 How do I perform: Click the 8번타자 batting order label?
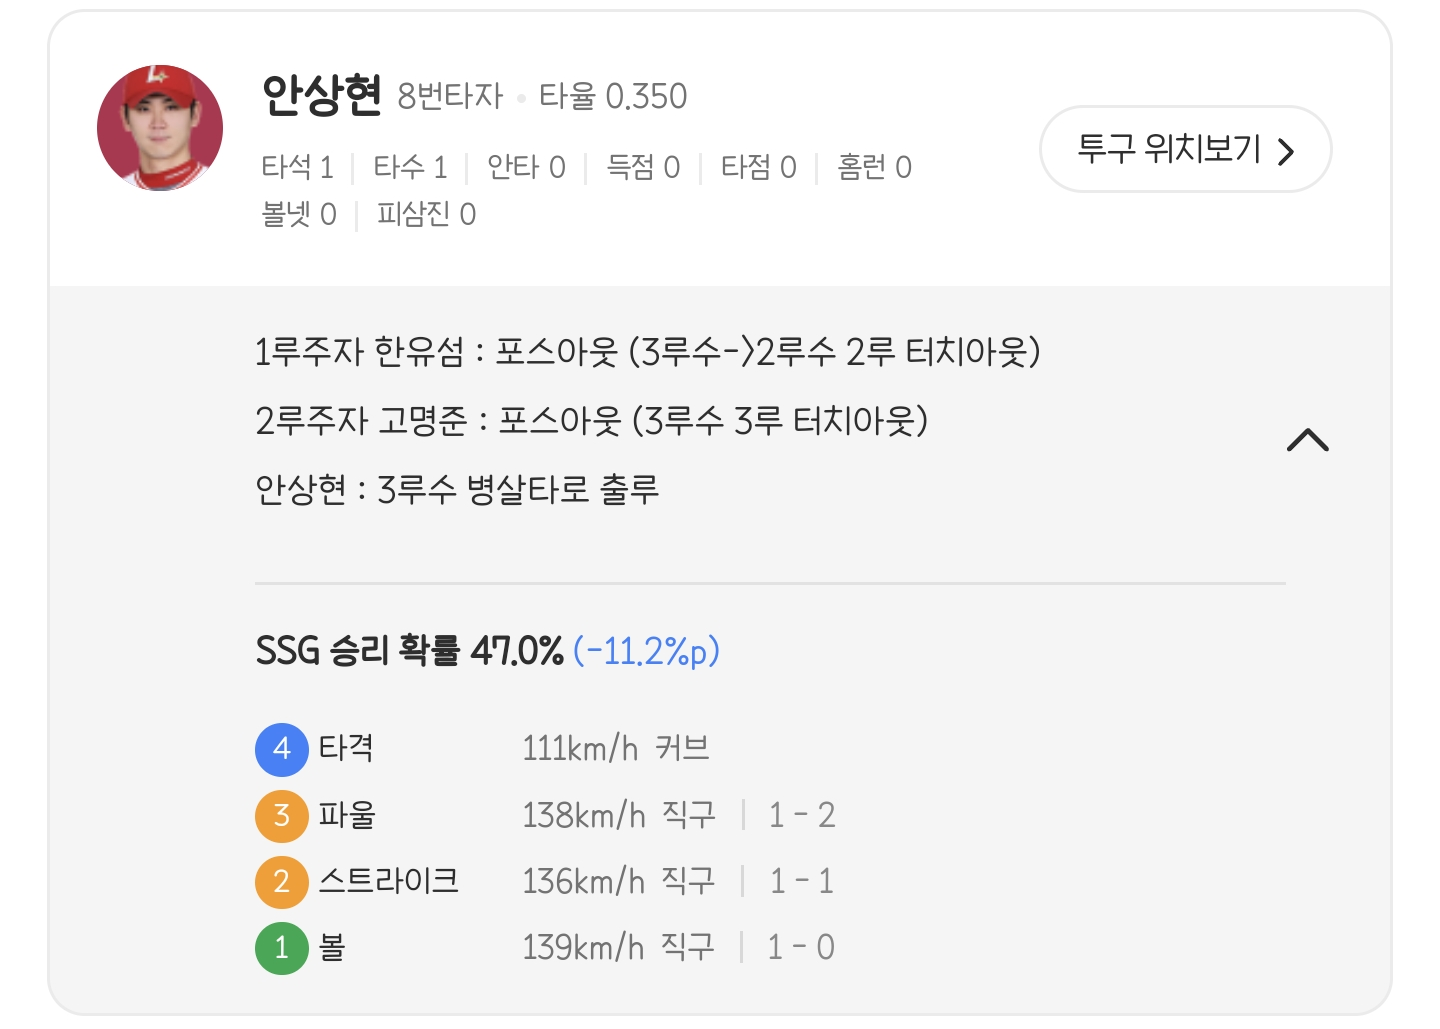(x=450, y=96)
